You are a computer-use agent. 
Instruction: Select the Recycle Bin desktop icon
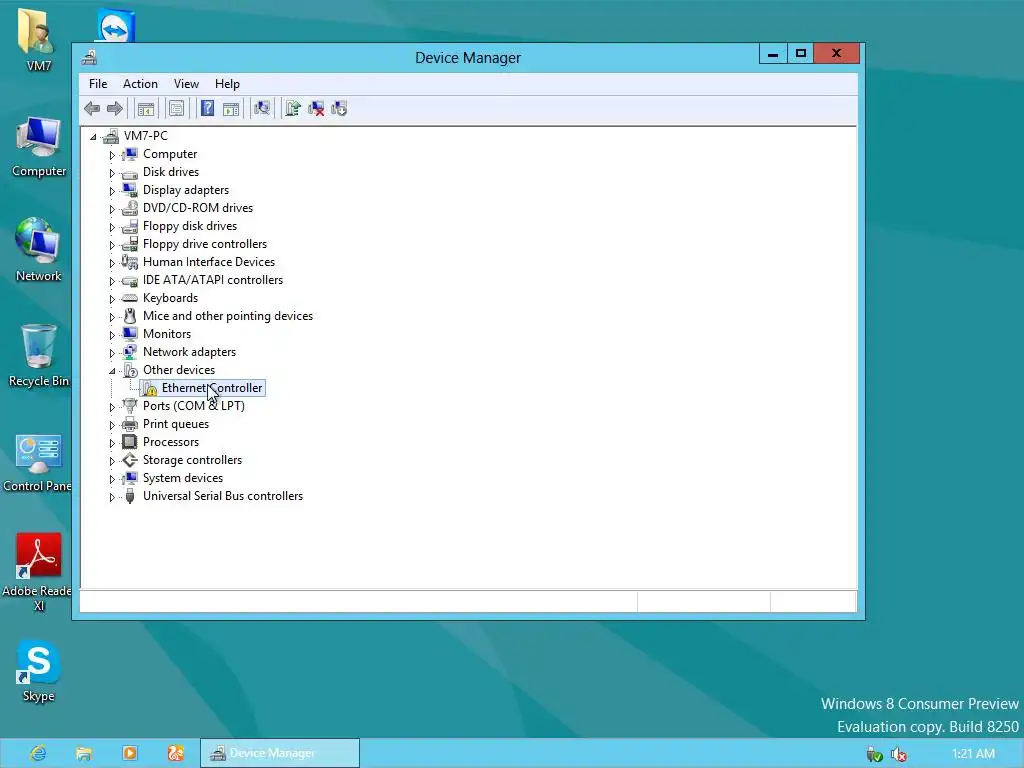coord(39,355)
